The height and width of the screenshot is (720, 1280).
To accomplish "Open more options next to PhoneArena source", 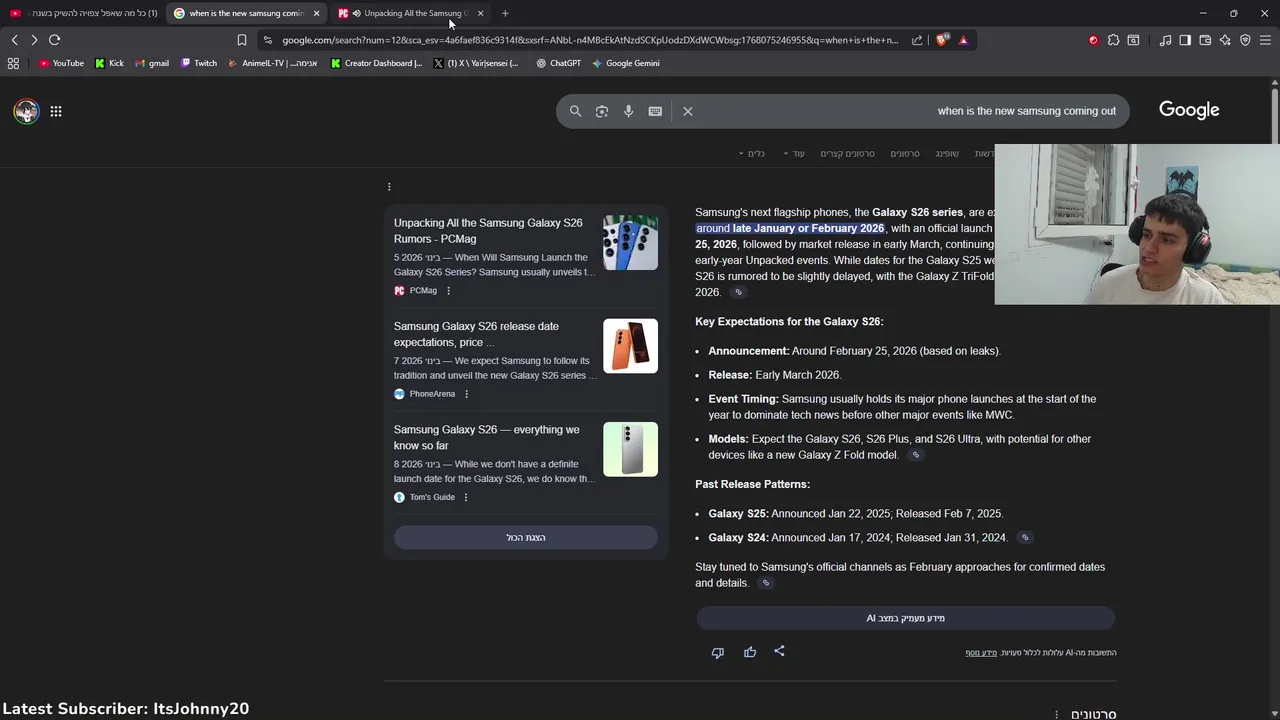I will (466, 394).
